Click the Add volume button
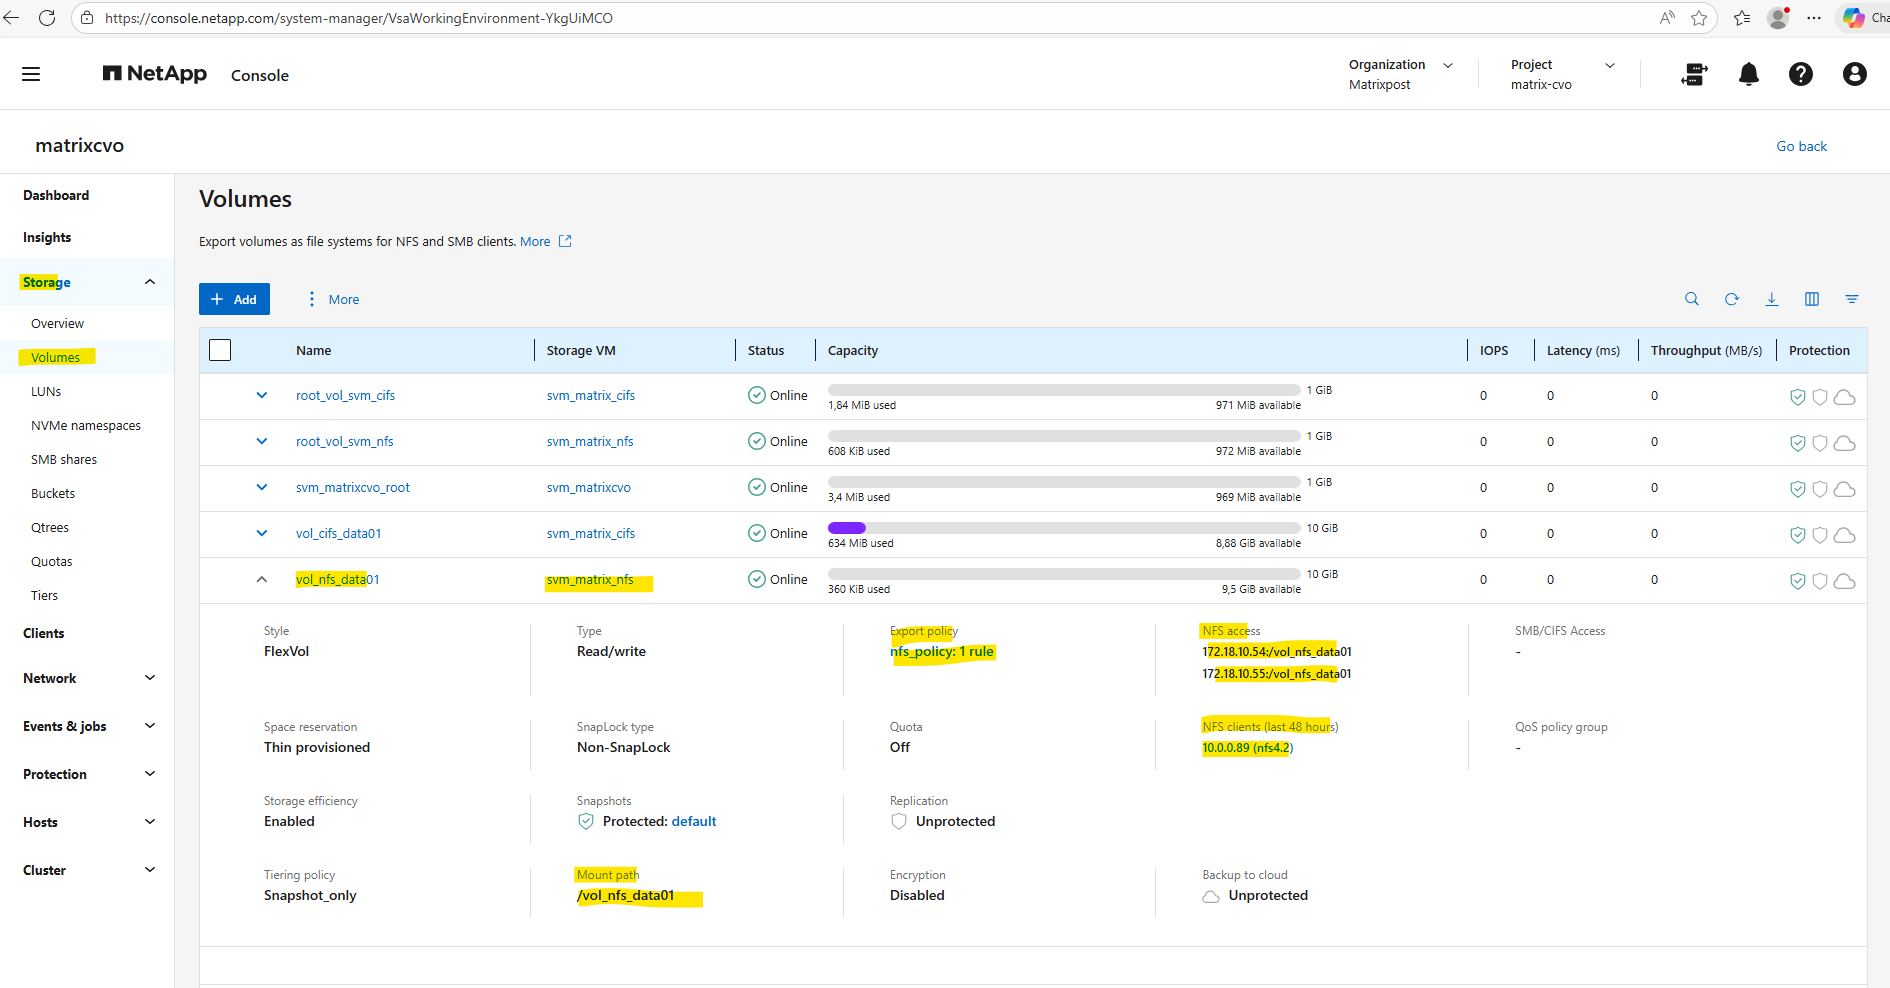This screenshot has width=1890, height=988. click(x=234, y=299)
